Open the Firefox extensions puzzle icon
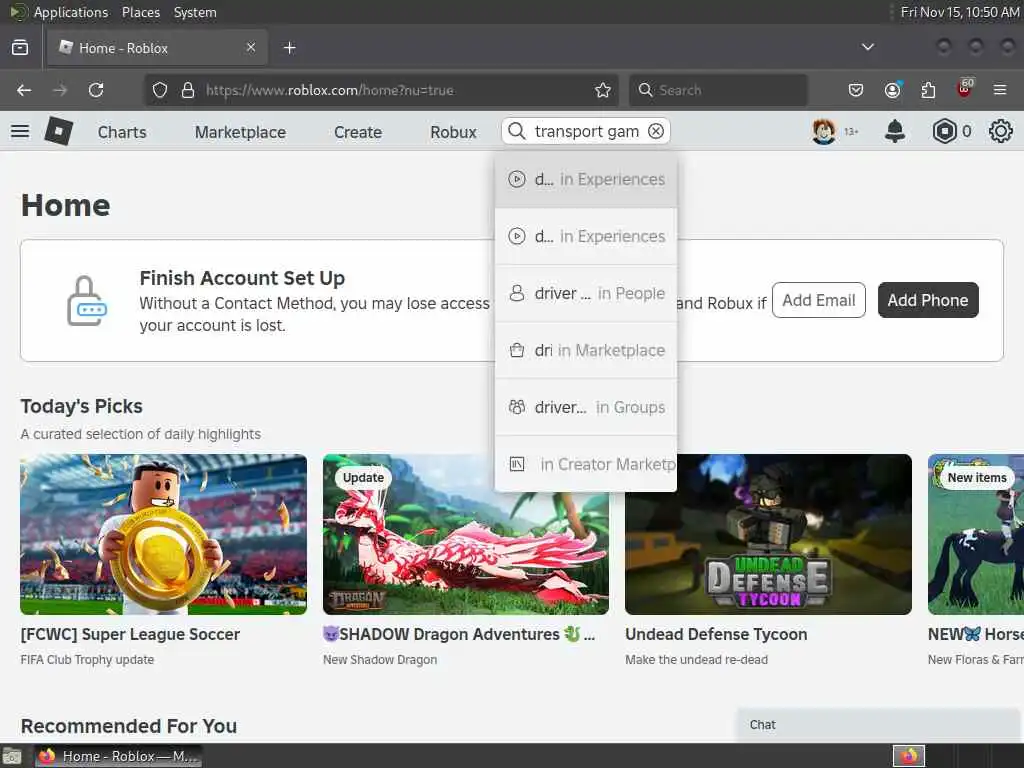The width and height of the screenshot is (1024, 768). point(928,90)
